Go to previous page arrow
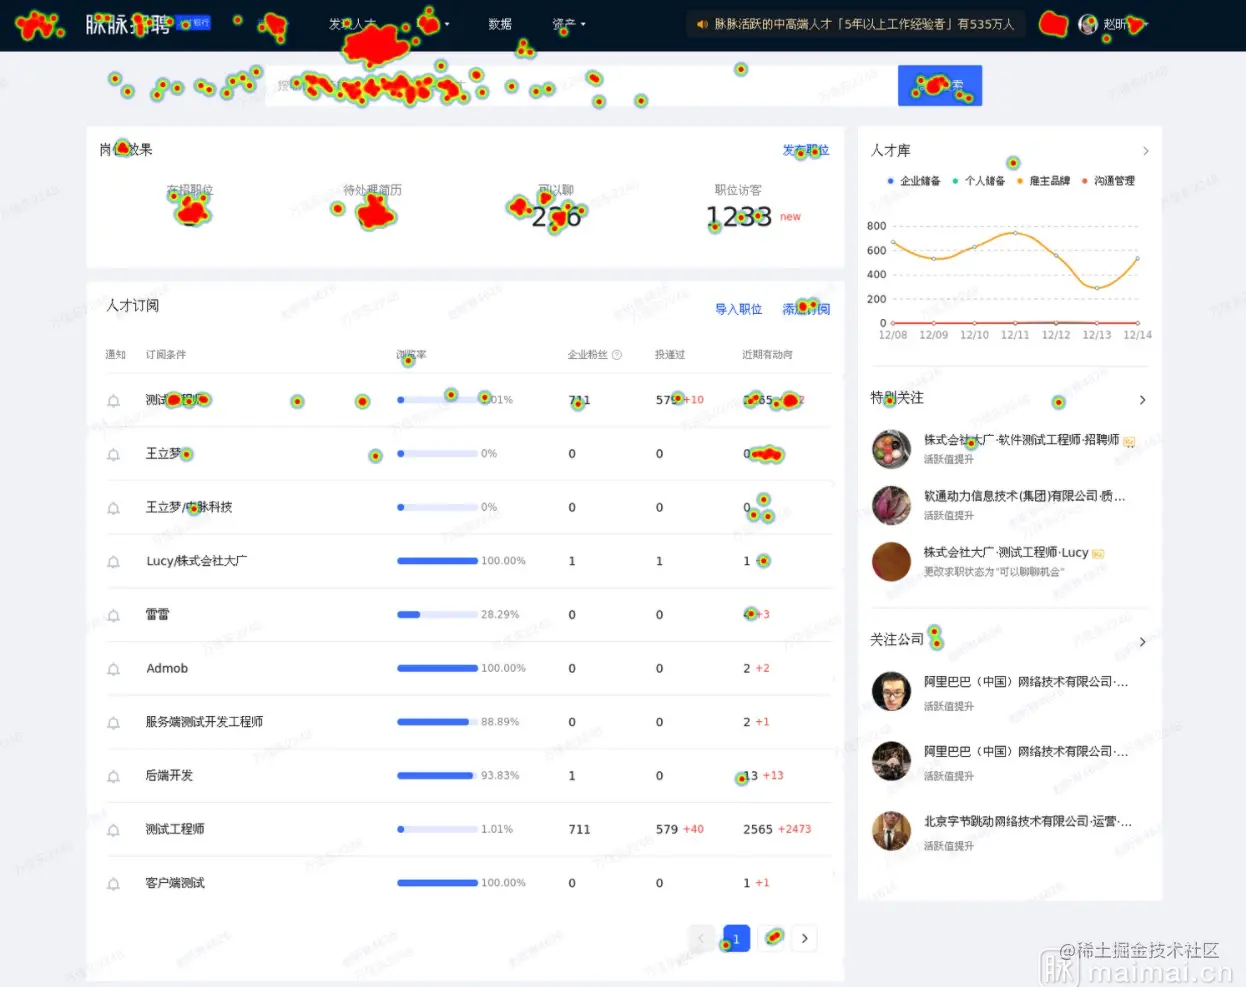The image size is (1246, 987). (701, 938)
